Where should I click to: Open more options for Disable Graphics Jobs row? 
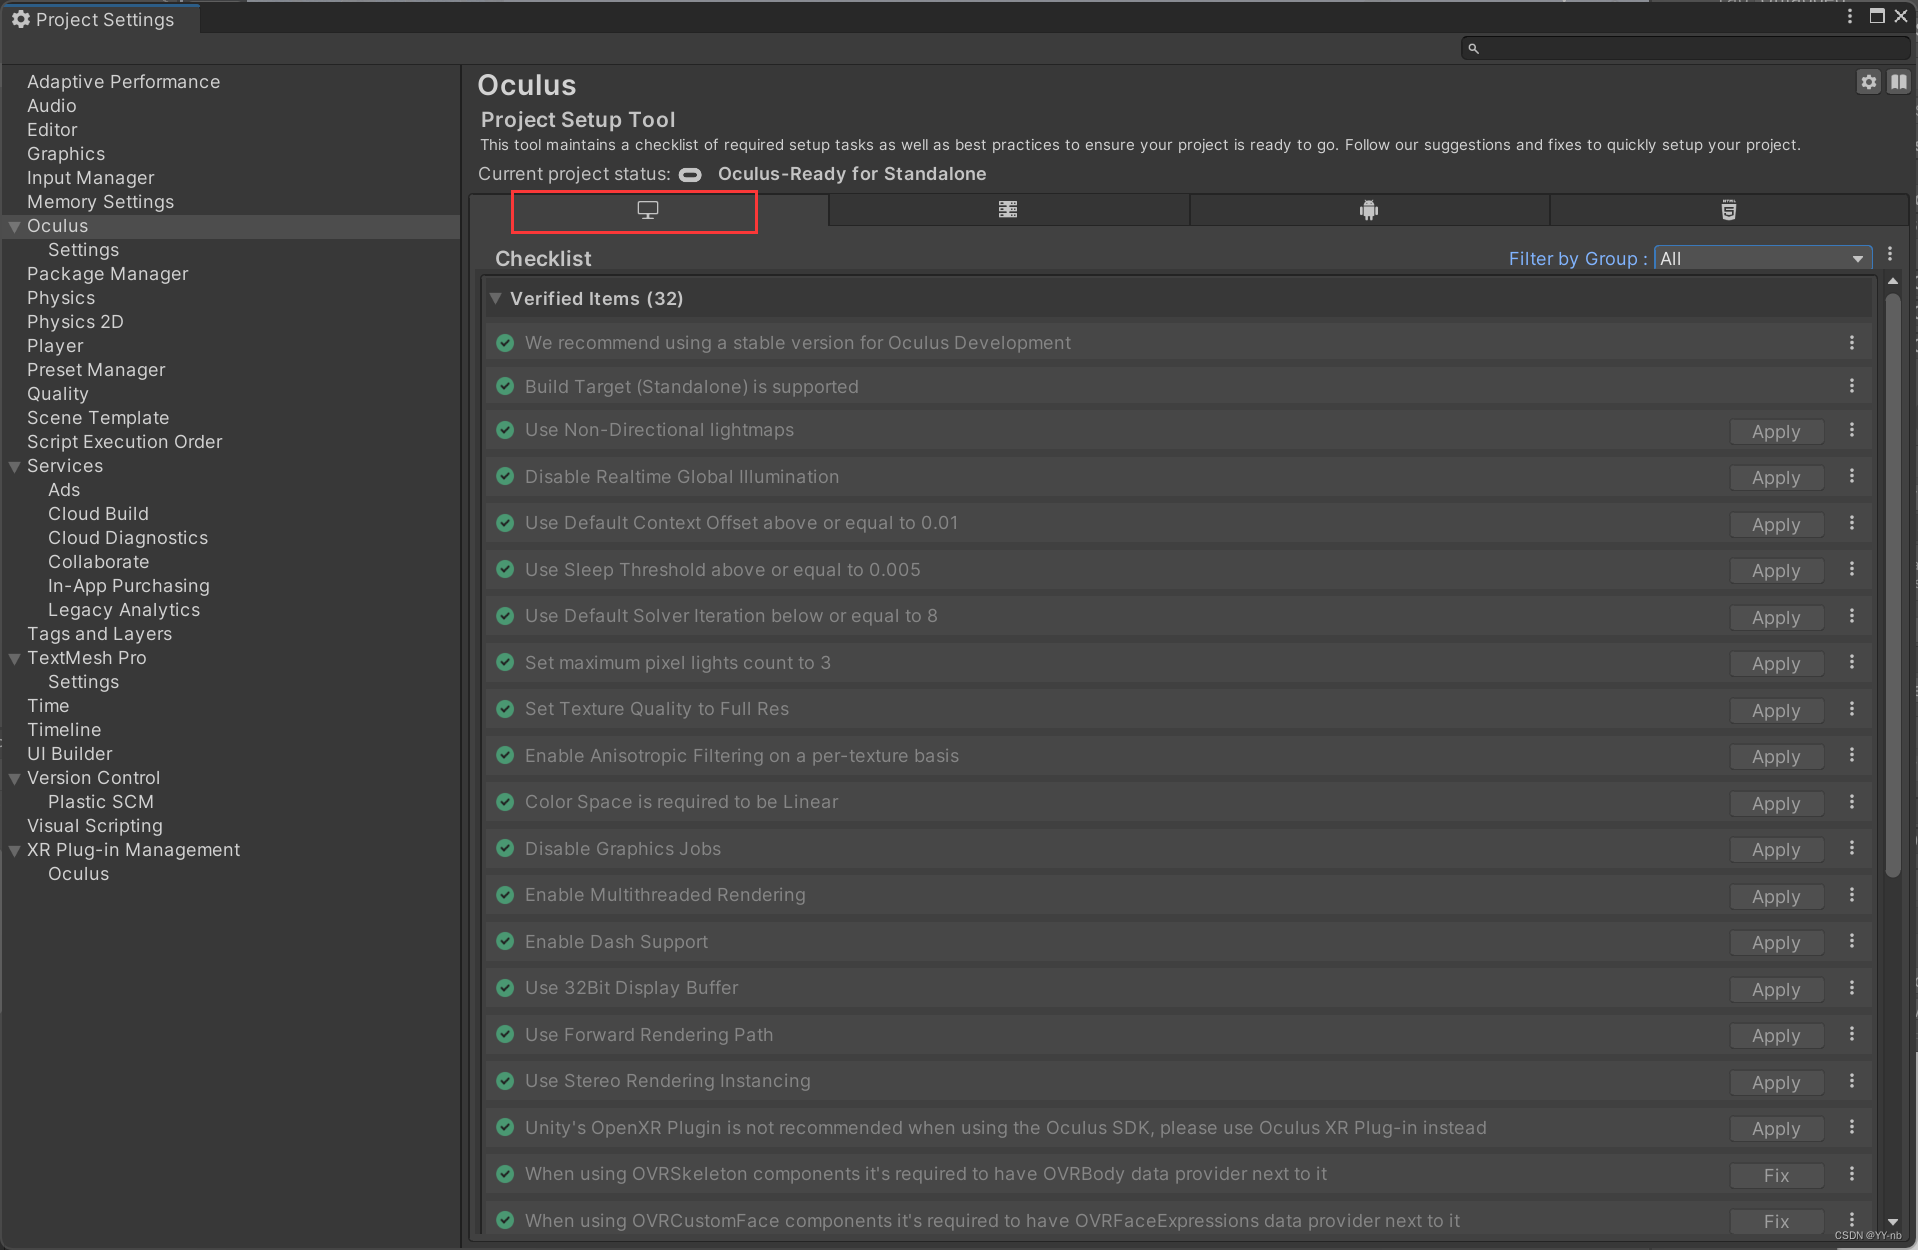[1852, 848]
